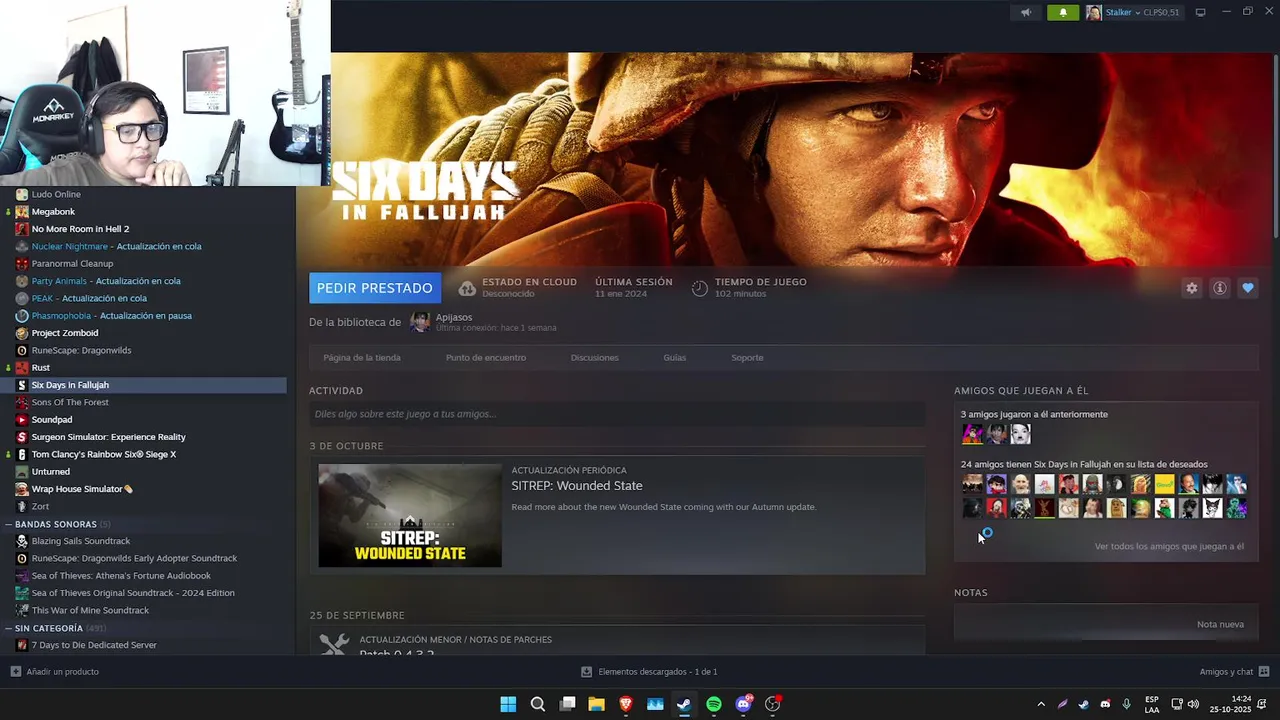This screenshot has height=720, width=1280.
Task: Select Megabonk in library list
Action: tap(53, 212)
